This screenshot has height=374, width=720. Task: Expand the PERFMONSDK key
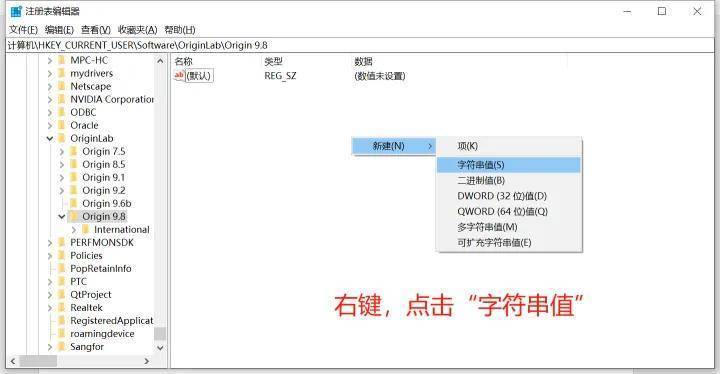[50, 243]
